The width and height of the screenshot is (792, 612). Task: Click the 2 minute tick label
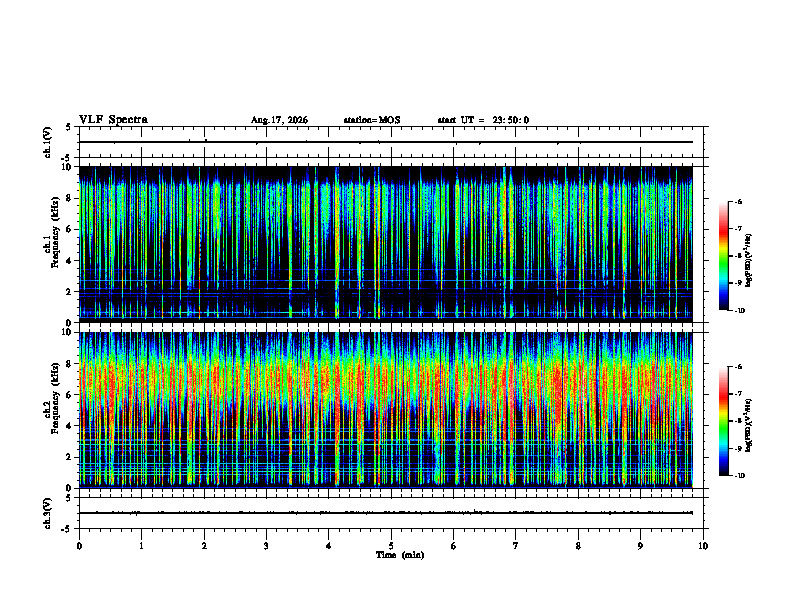tap(204, 546)
